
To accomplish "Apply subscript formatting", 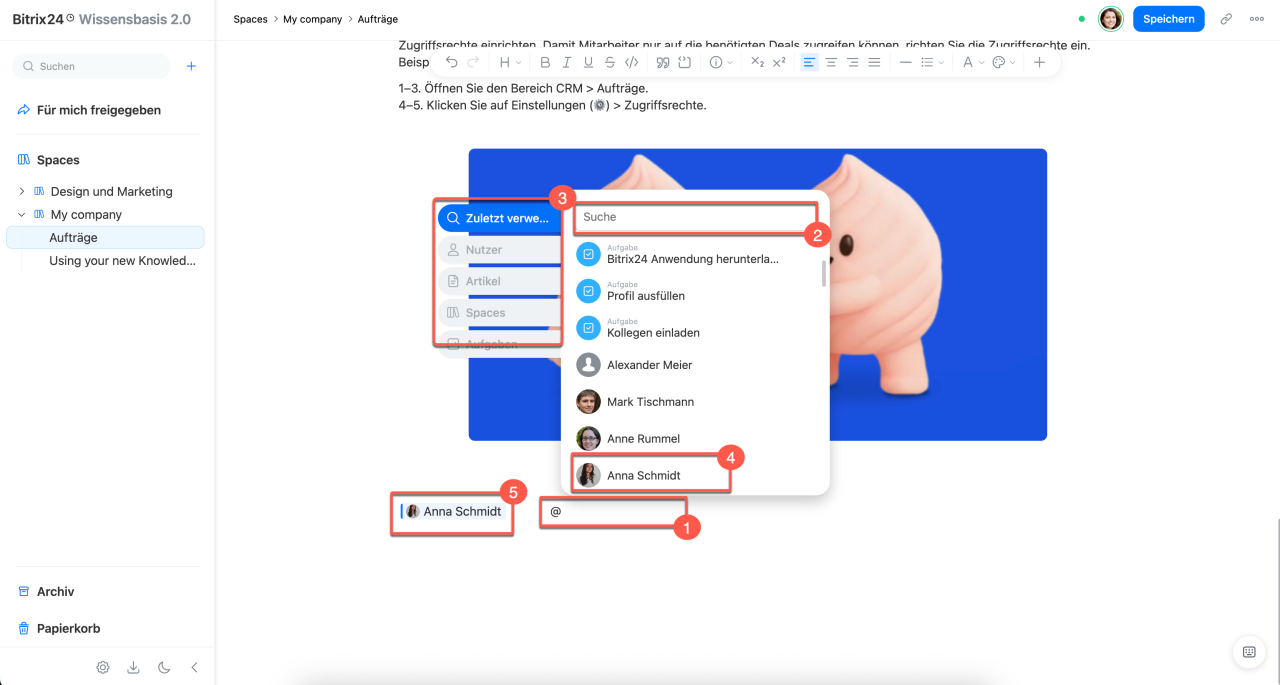I will 757,62.
